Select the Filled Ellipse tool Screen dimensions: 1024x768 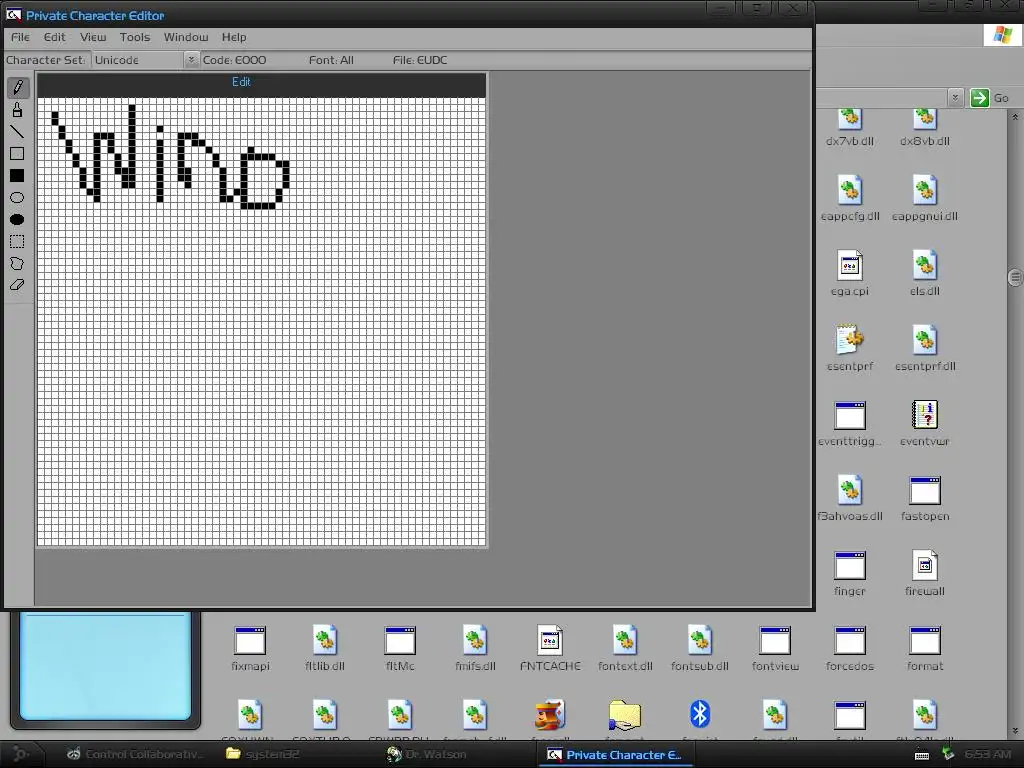click(x=18, y=219)
